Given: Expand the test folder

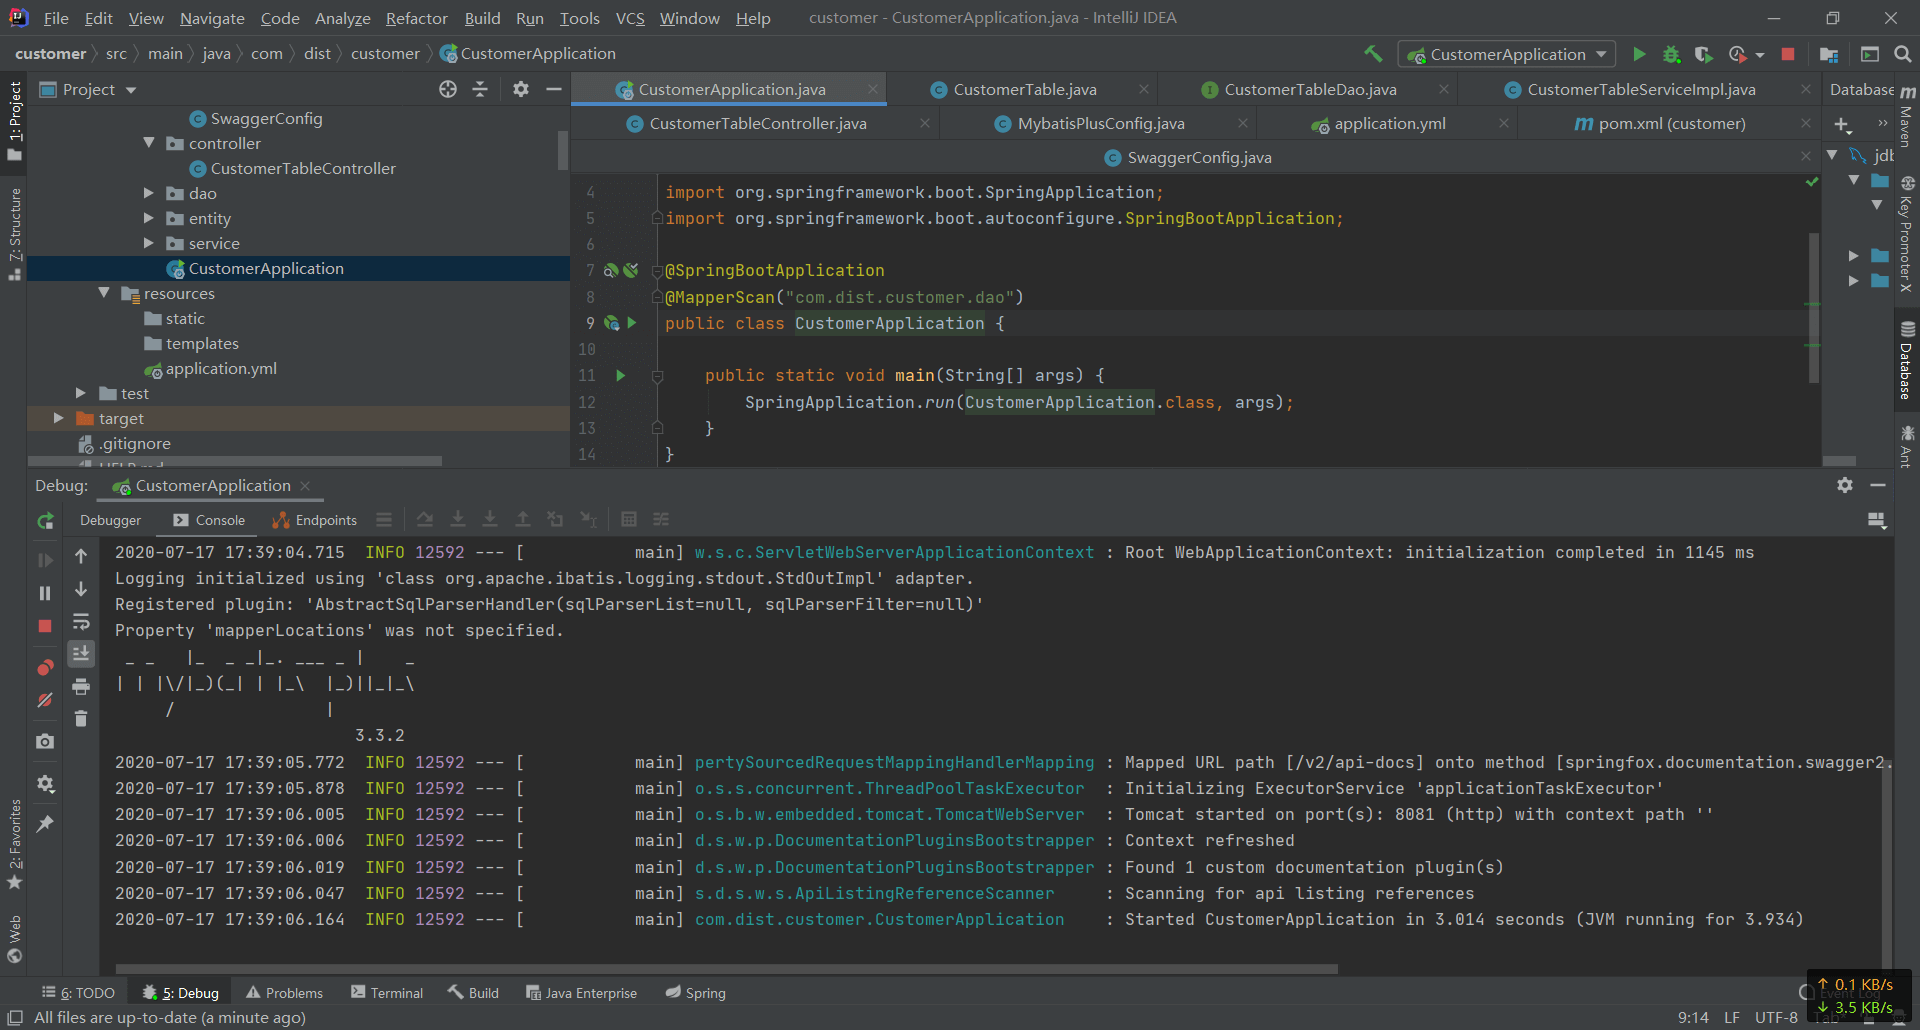Looking at the screenshot, I should click(x=81, y=393).
